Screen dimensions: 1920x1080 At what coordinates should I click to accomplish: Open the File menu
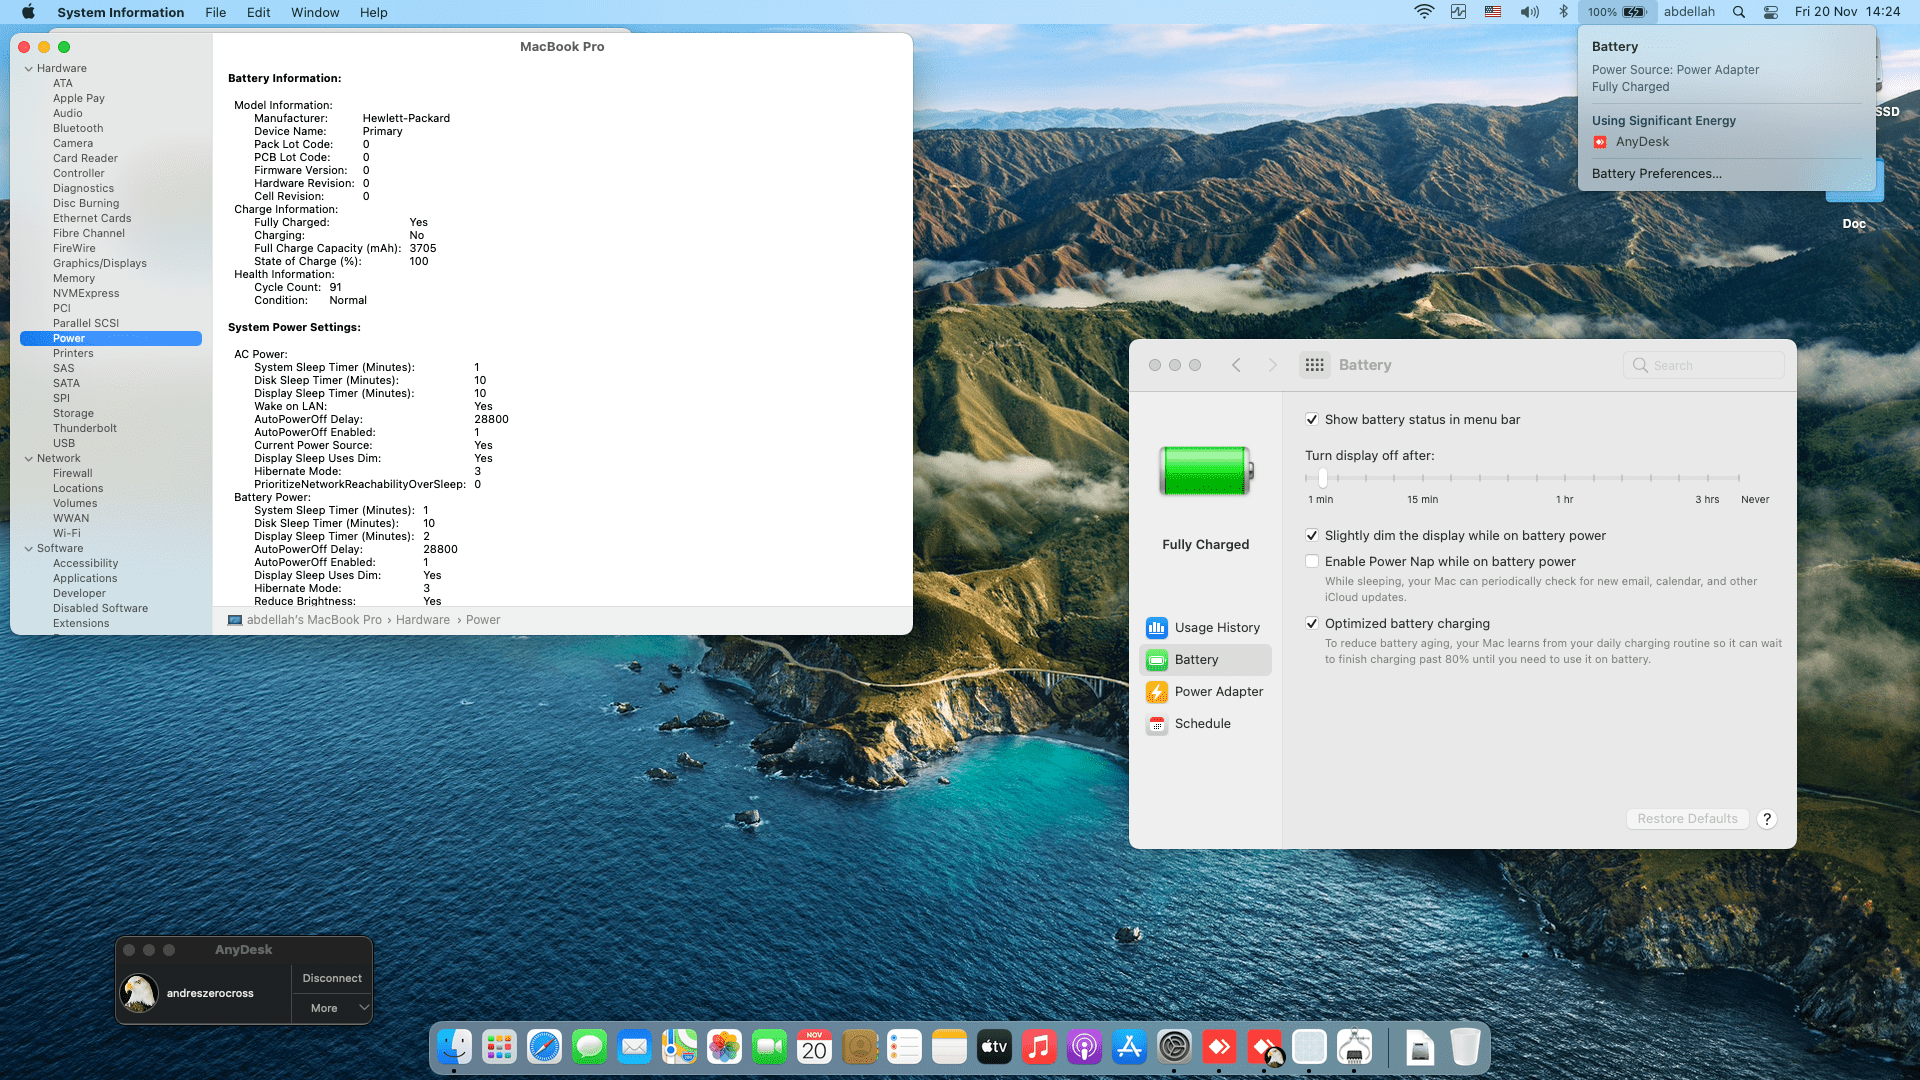click(215, 12)
